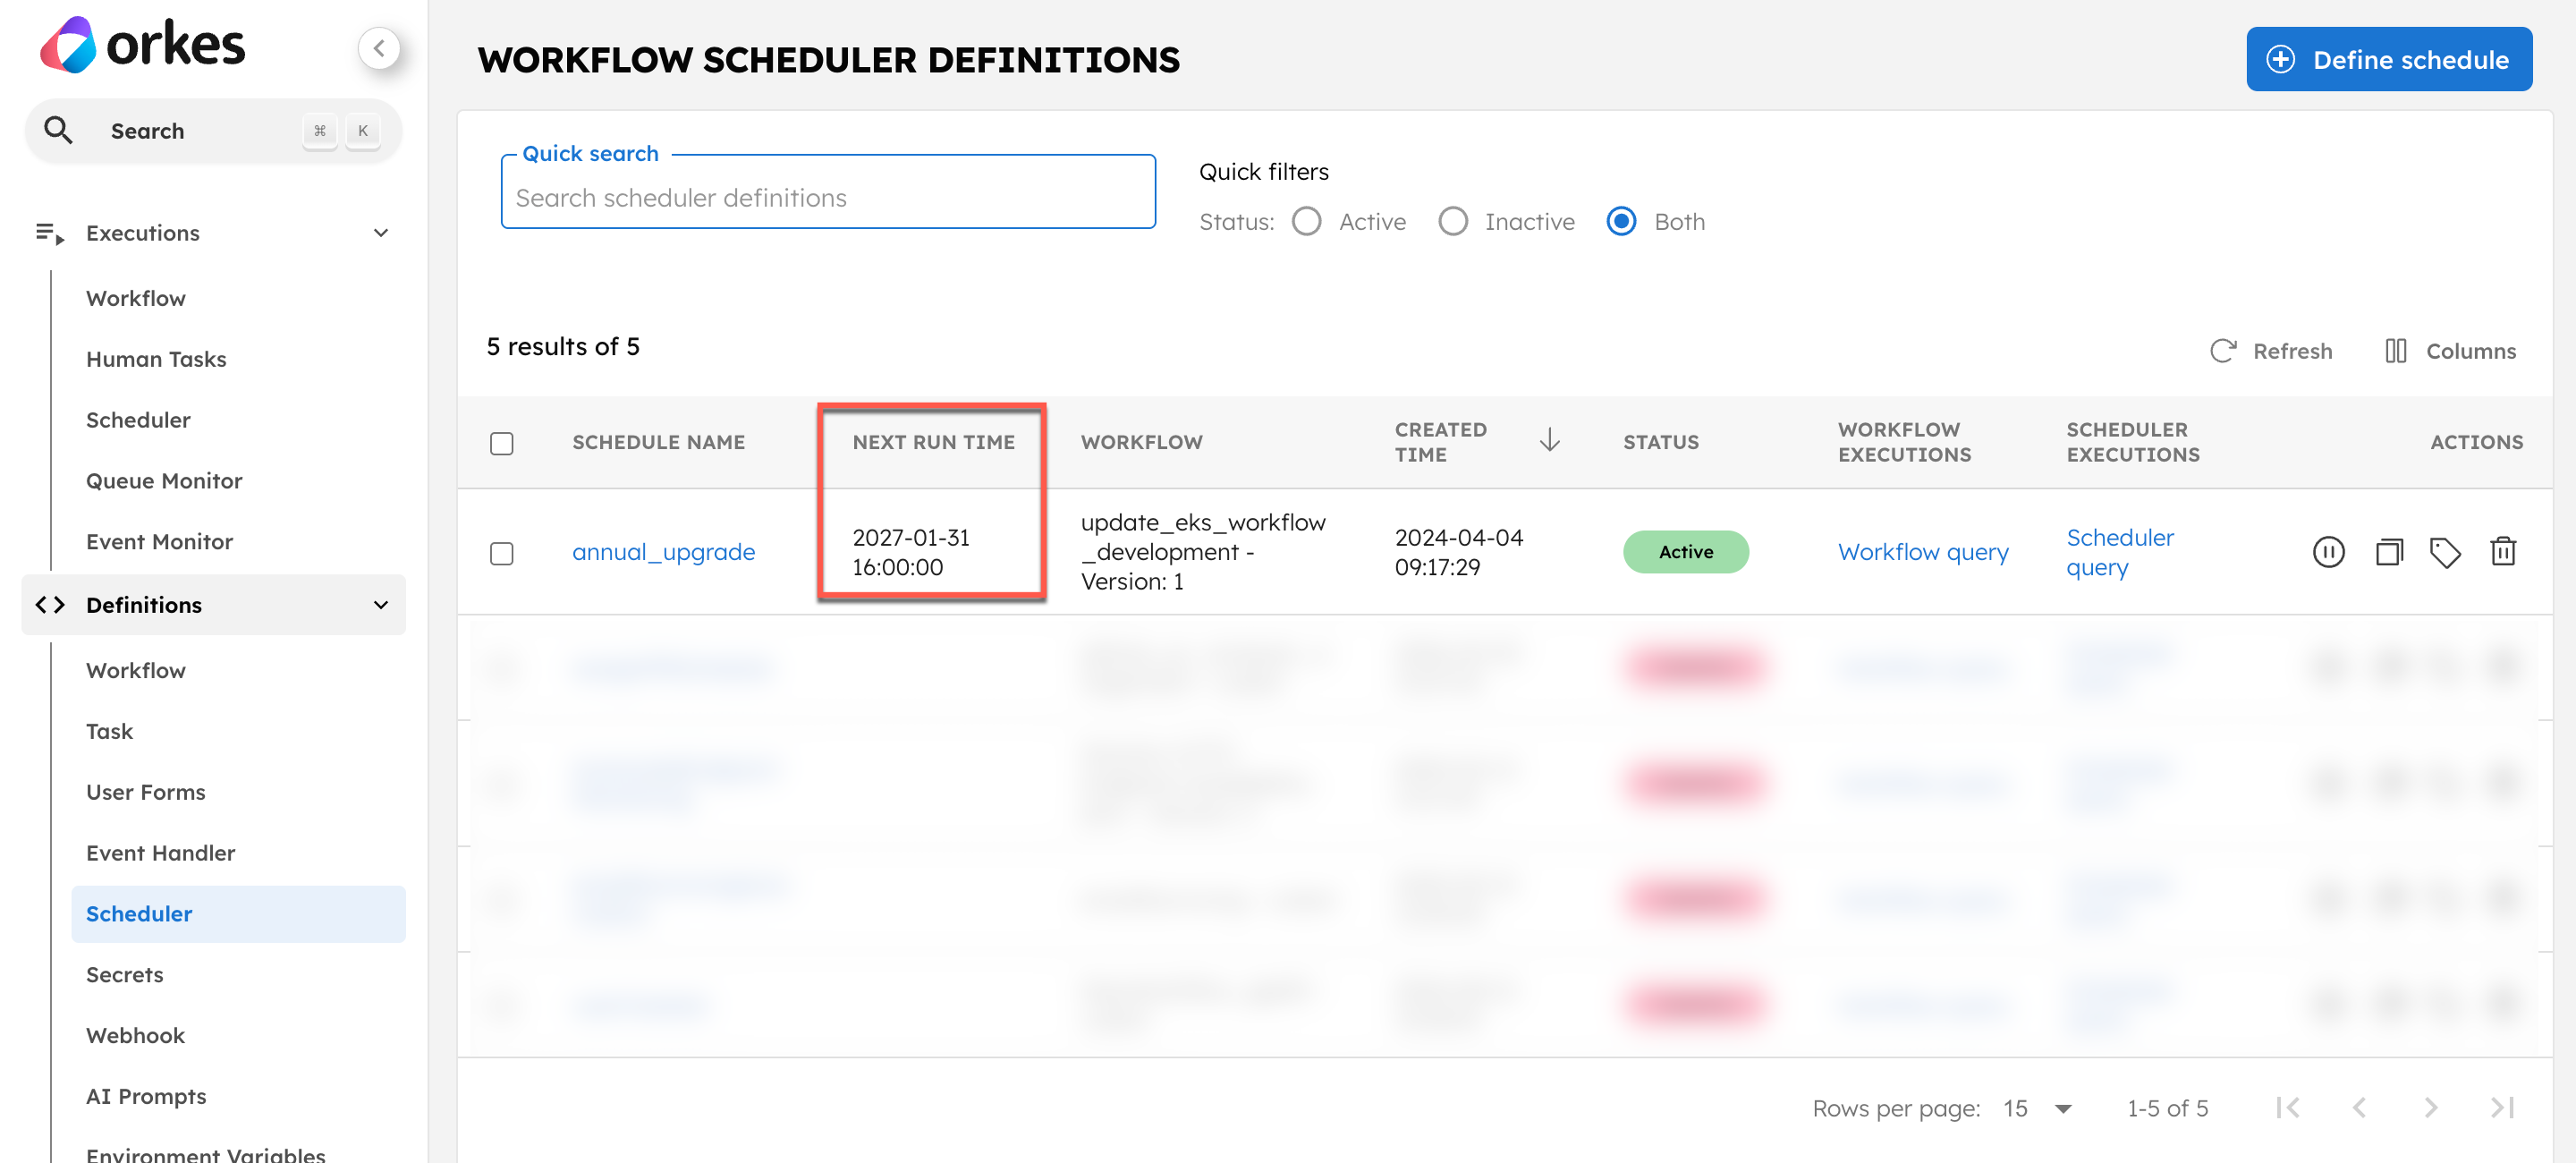Pause the annual_upgrade schedule
2576x1163 pixels.
coord(2328,552)
